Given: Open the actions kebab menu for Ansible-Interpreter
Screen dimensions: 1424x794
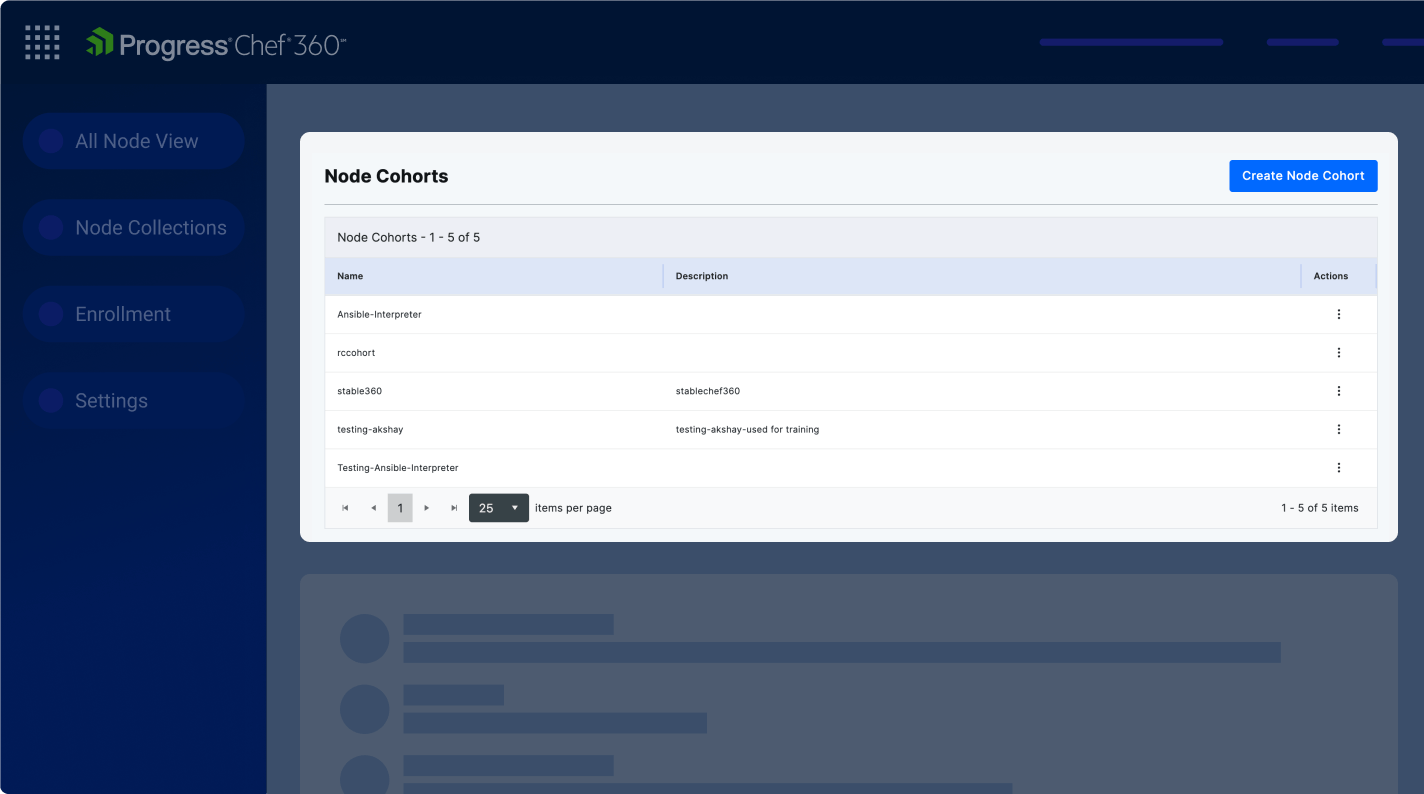Looking at the screenshot, I should pyautogui.click(x=1339, y=314).
